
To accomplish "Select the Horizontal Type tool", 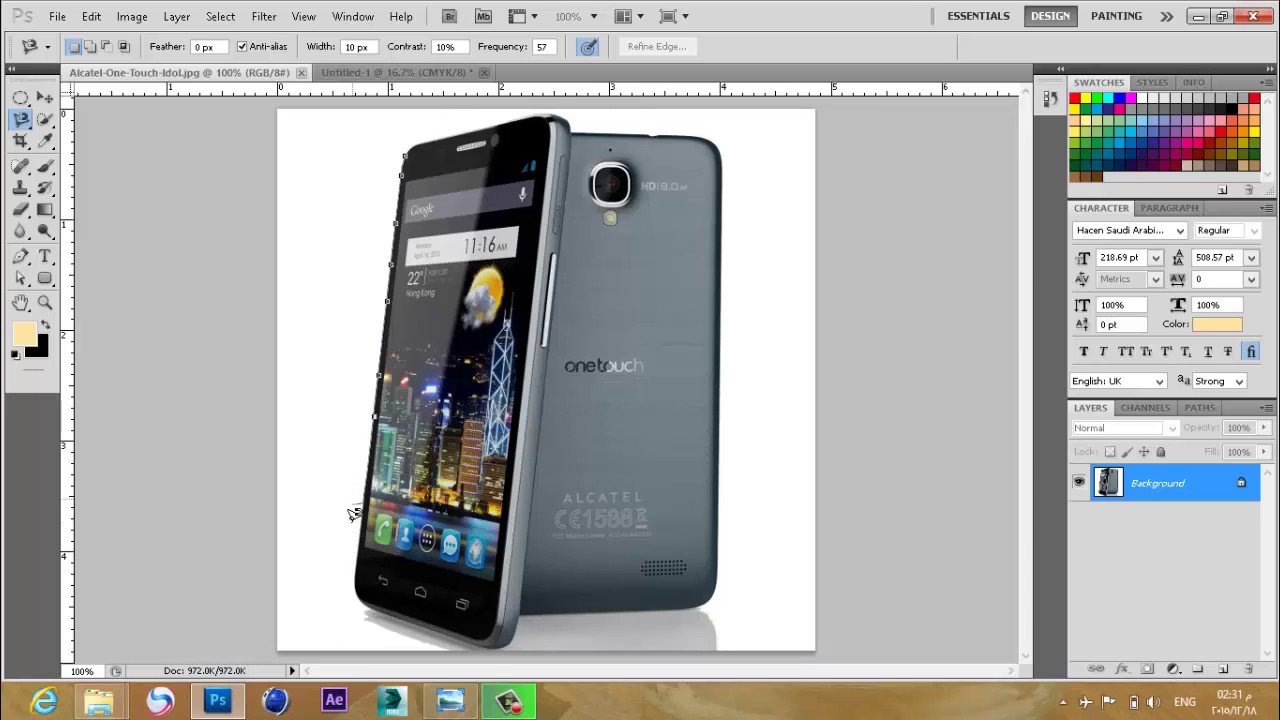I will pos(45,257).
